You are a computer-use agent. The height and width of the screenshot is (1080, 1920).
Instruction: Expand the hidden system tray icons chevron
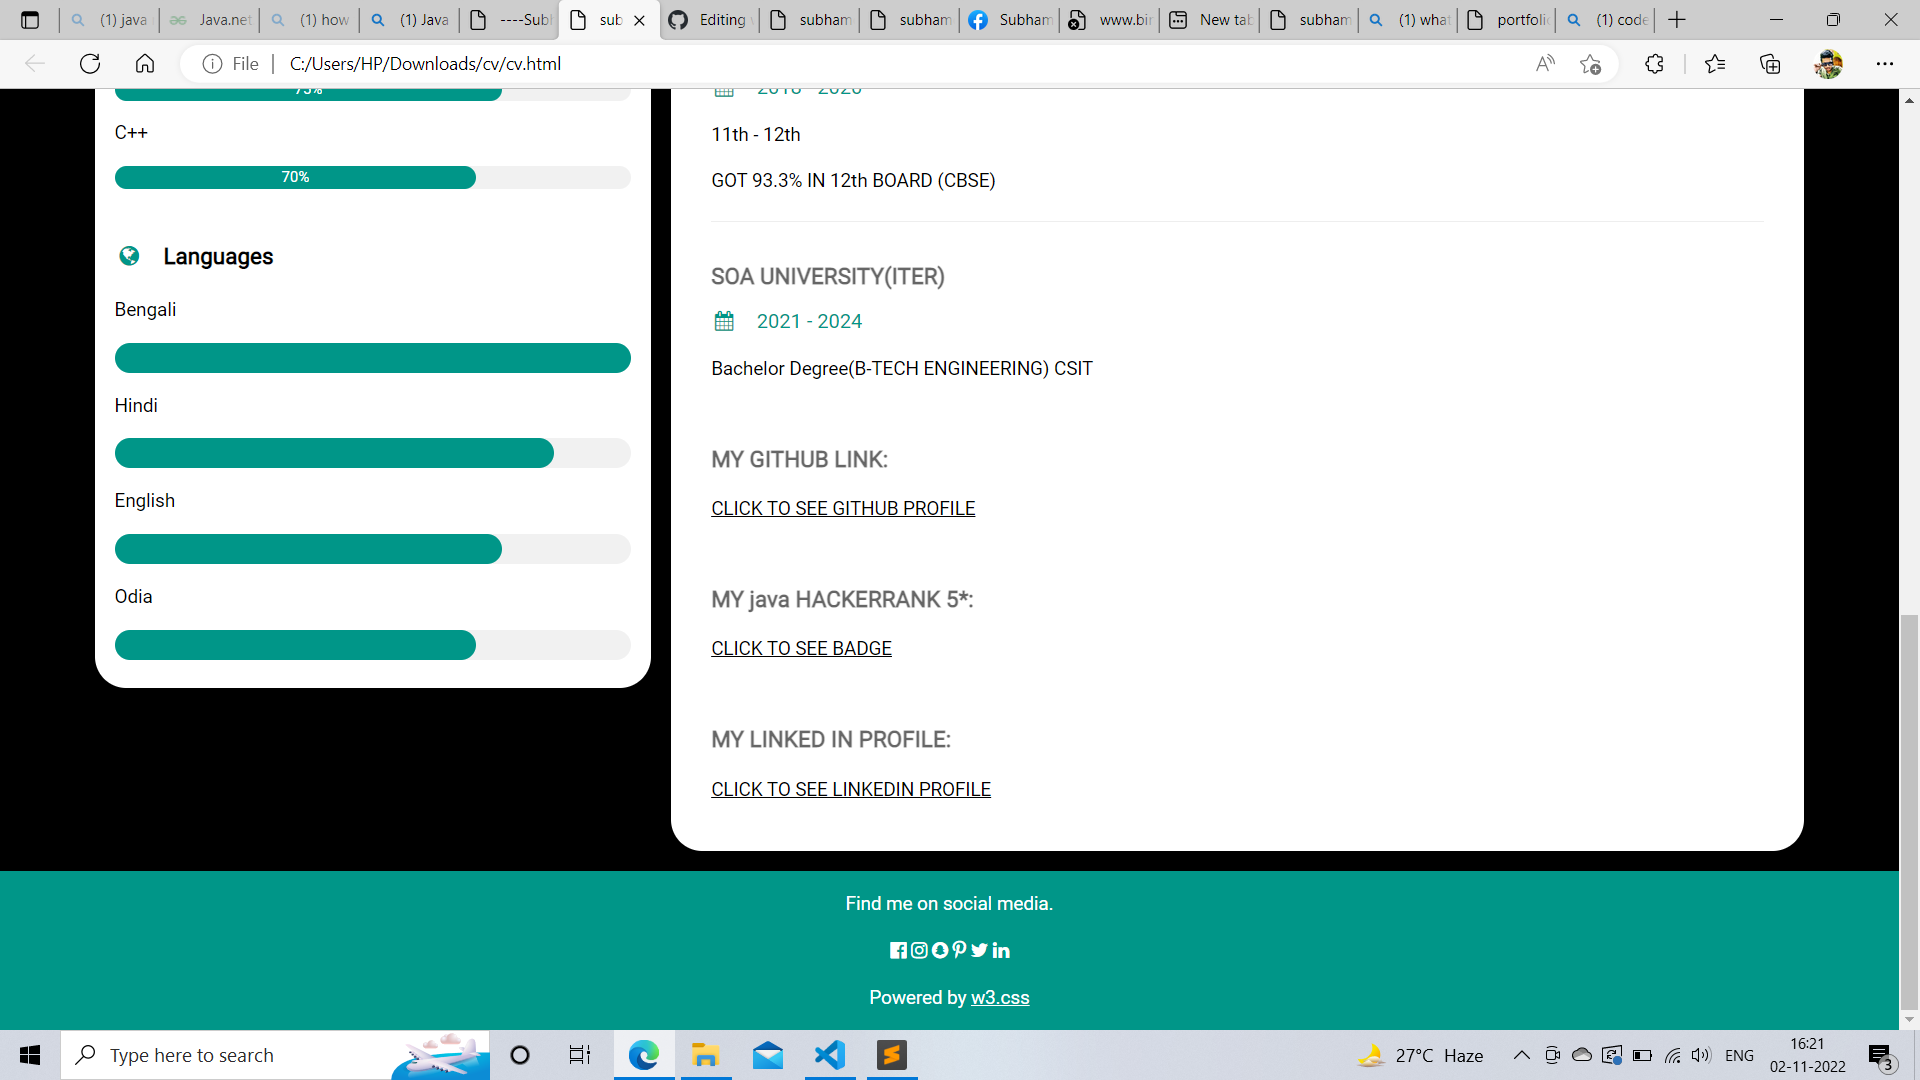[1521, 1055]
